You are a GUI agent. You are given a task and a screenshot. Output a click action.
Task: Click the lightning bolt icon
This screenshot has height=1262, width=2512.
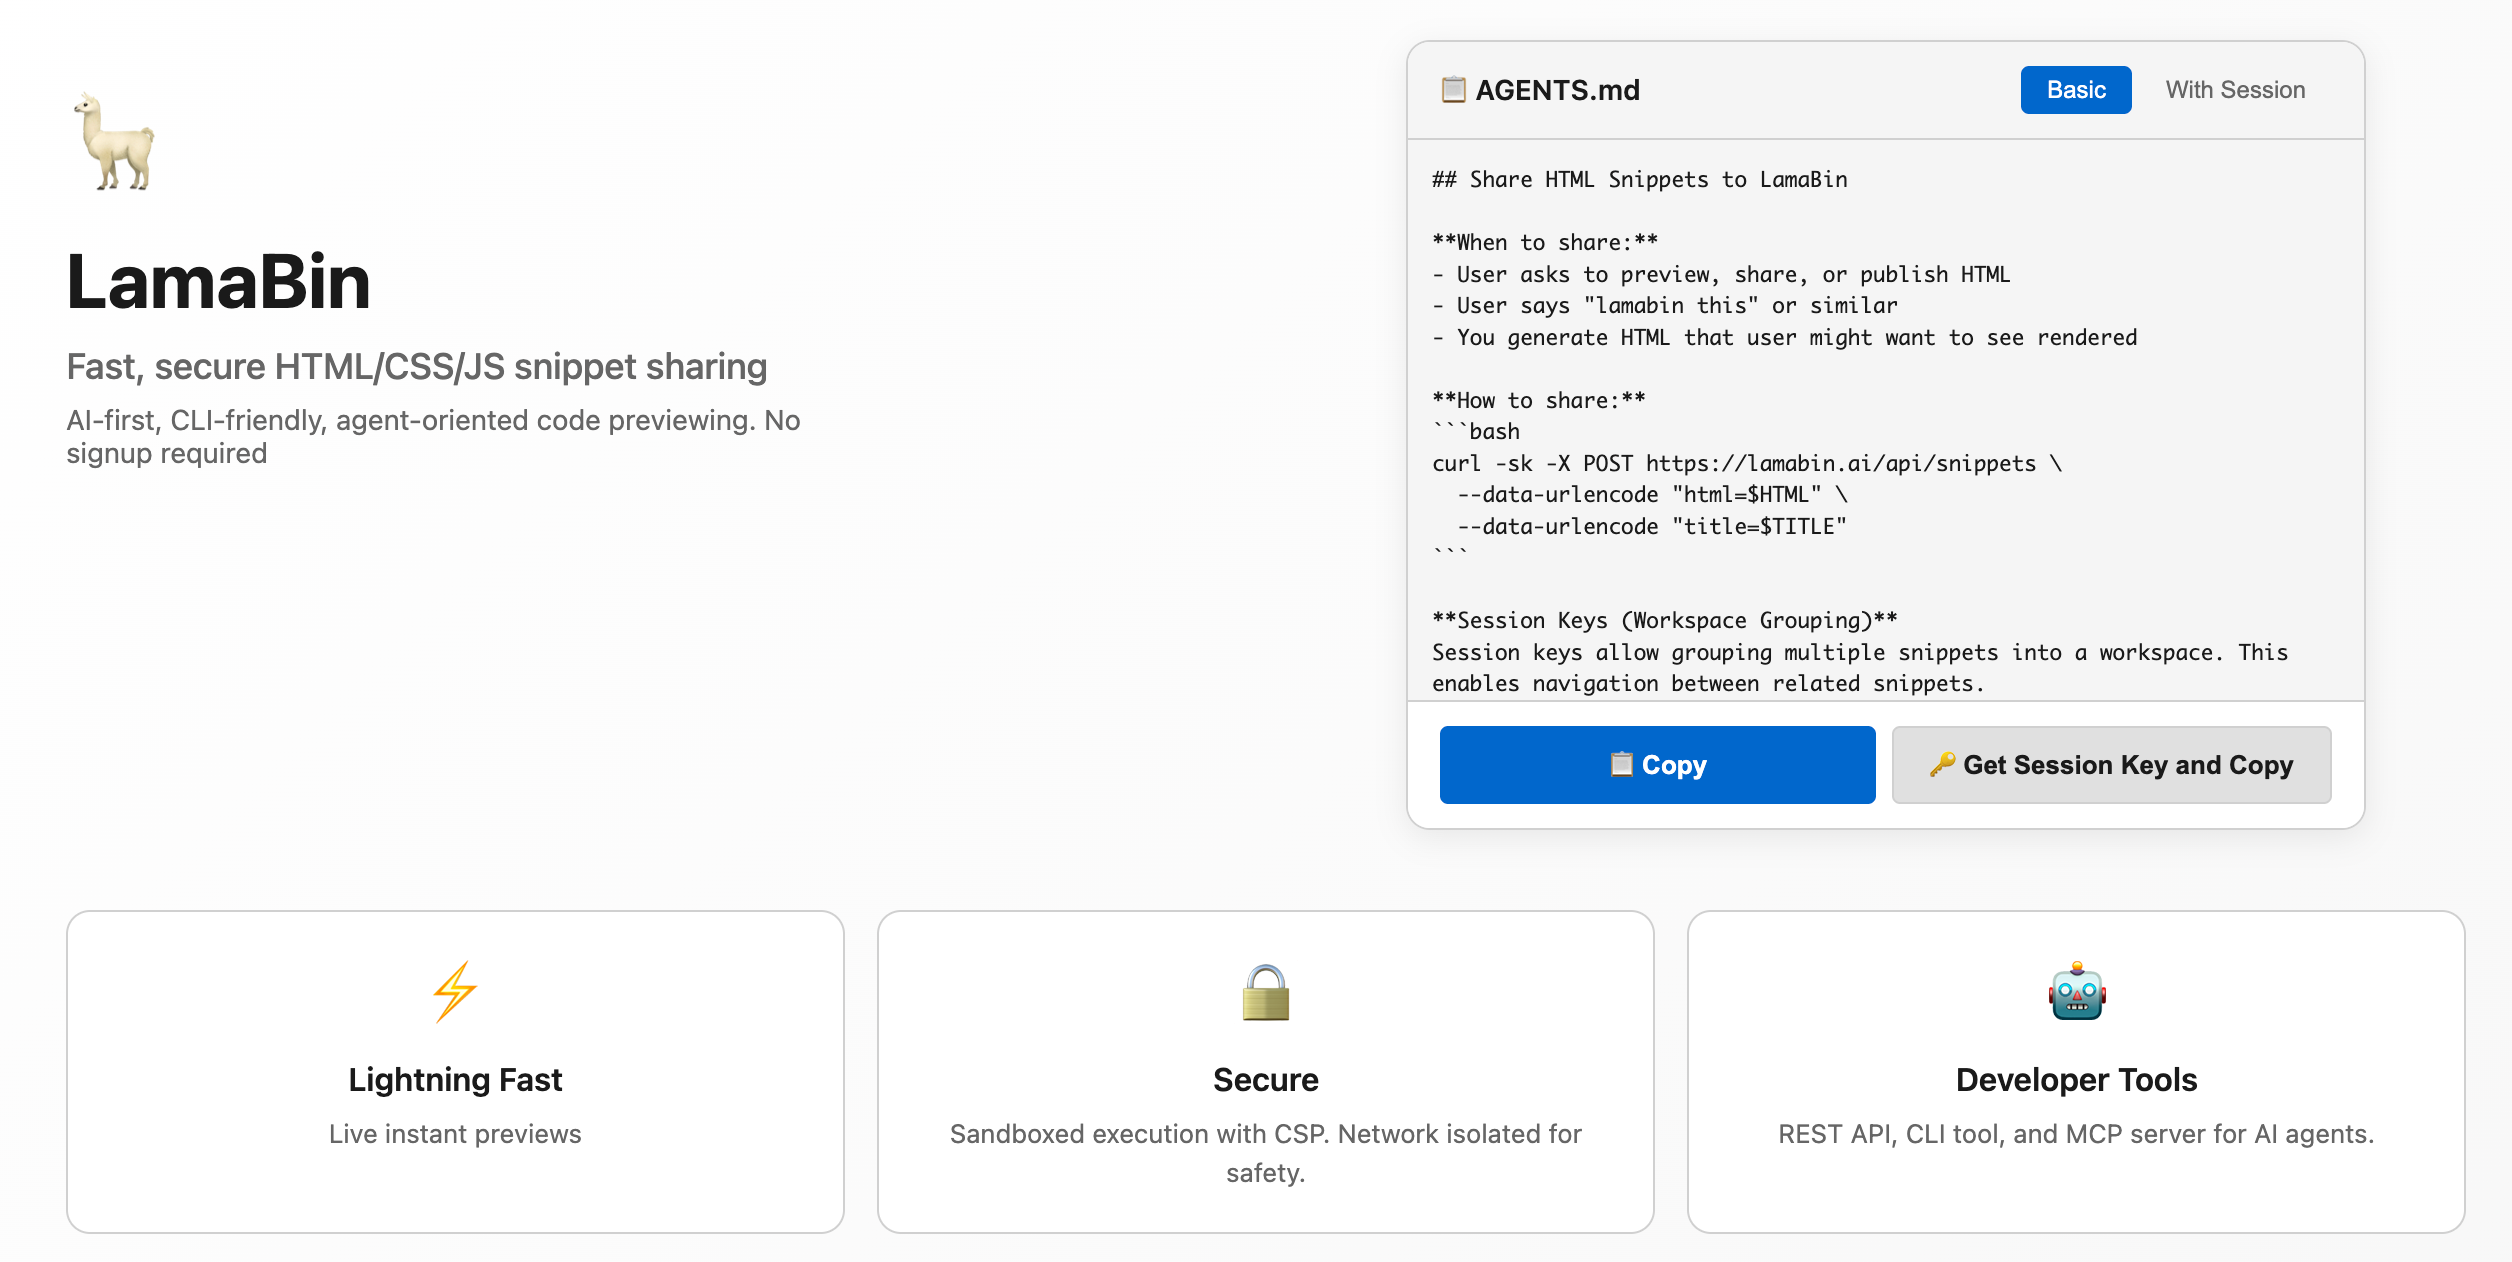click(455, 991)
